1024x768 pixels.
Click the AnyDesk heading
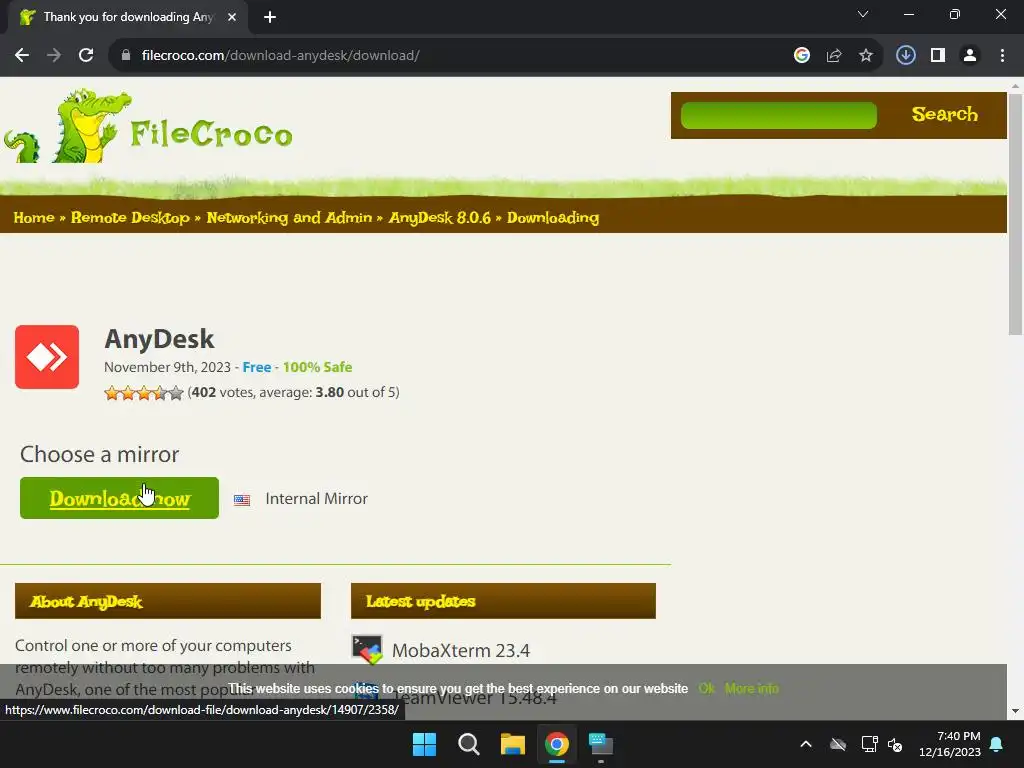pos(159,339)
